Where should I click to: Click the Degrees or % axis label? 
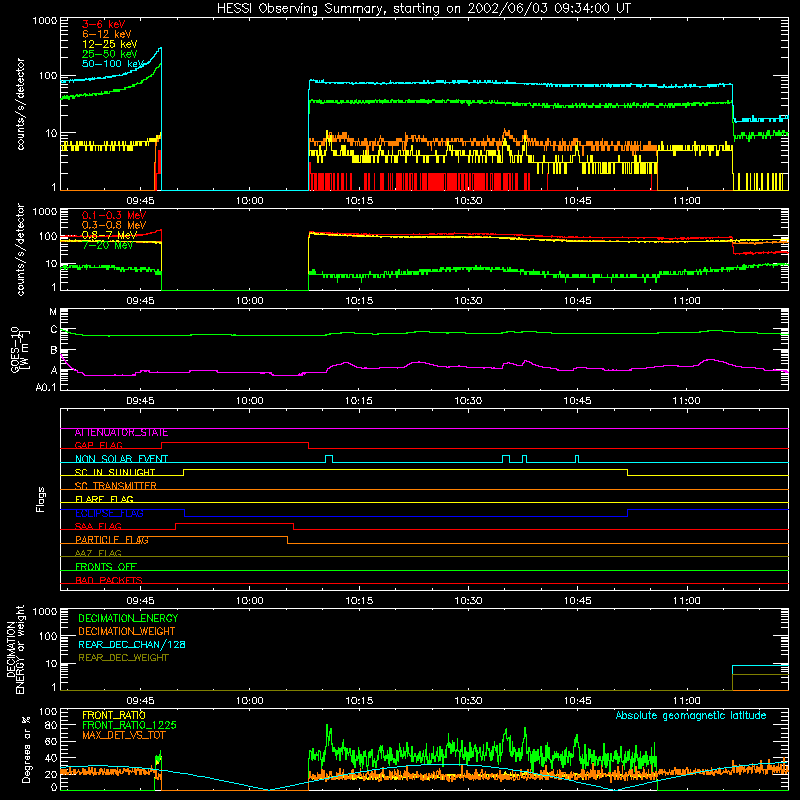[x=26, y=749]
